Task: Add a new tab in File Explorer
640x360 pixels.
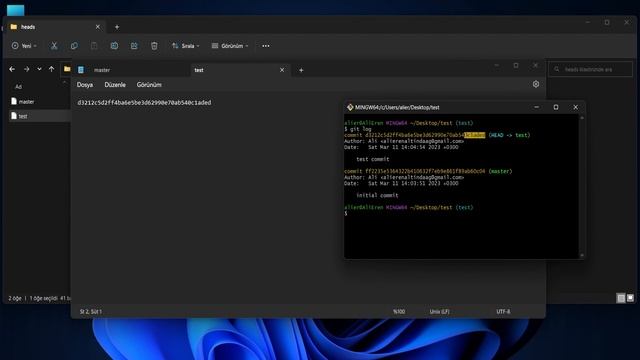Action: point(117,27)
